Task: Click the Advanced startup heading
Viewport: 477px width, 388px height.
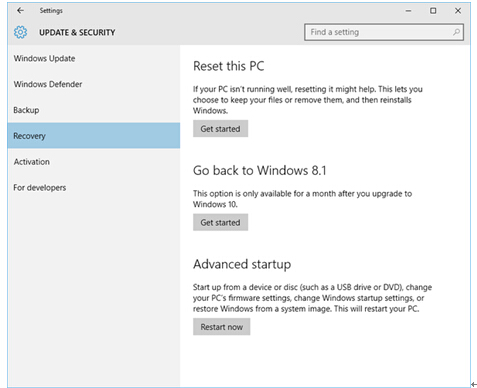Action: coord(242,264)
